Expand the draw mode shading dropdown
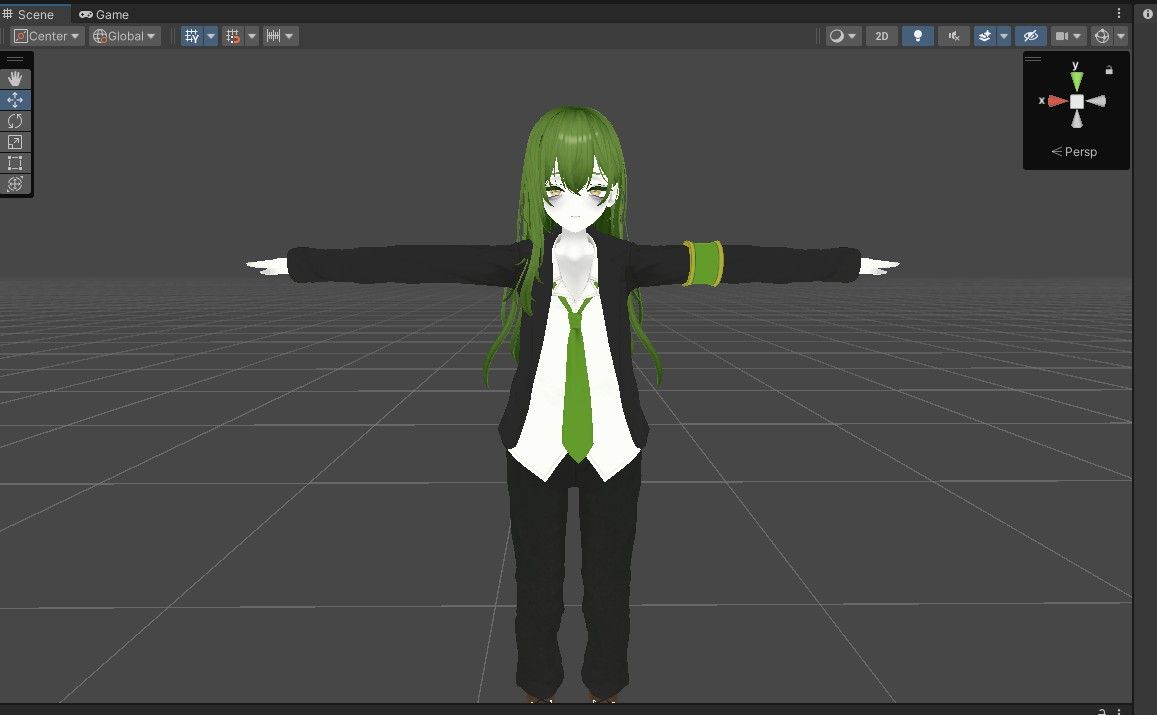This screenshot has width=1157, height=715. point(843,36)
